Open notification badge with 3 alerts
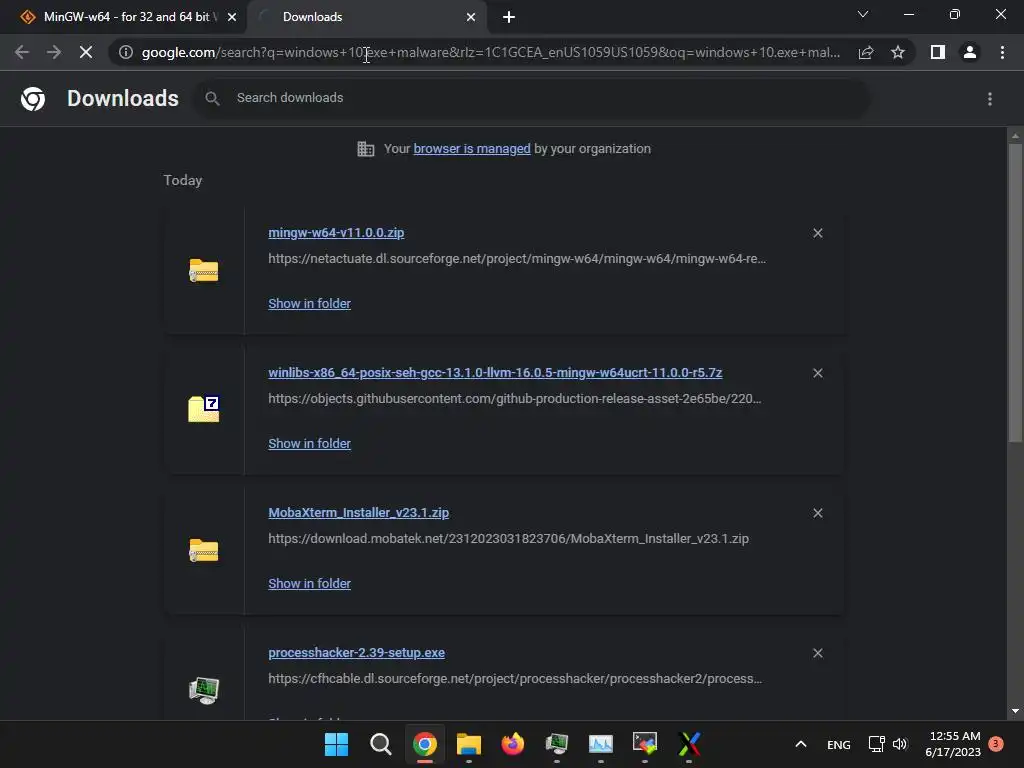This screenshot has height=768, width=1024. tap(996, 744)
